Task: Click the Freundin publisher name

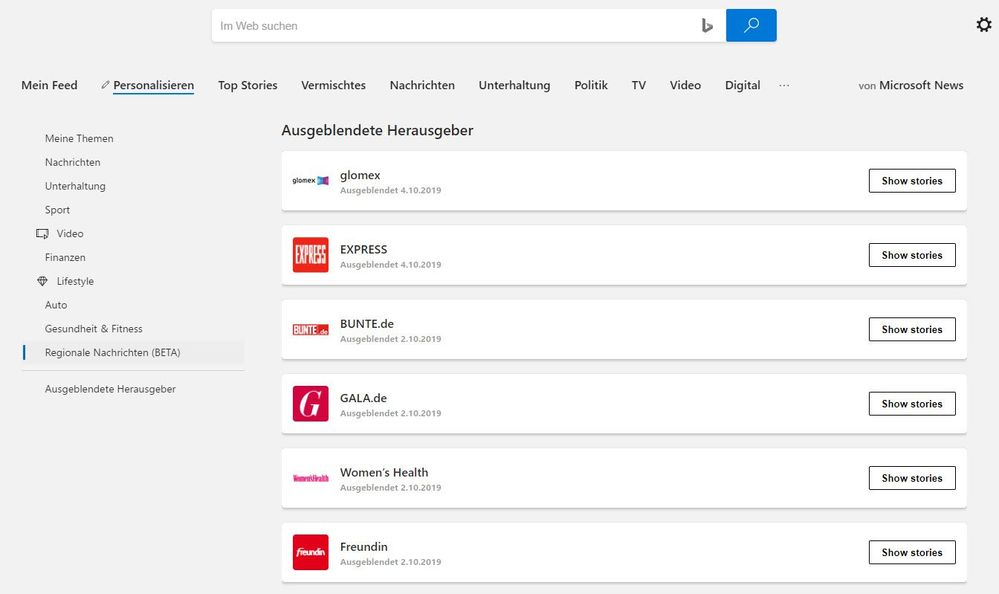Action: [364, 547]
